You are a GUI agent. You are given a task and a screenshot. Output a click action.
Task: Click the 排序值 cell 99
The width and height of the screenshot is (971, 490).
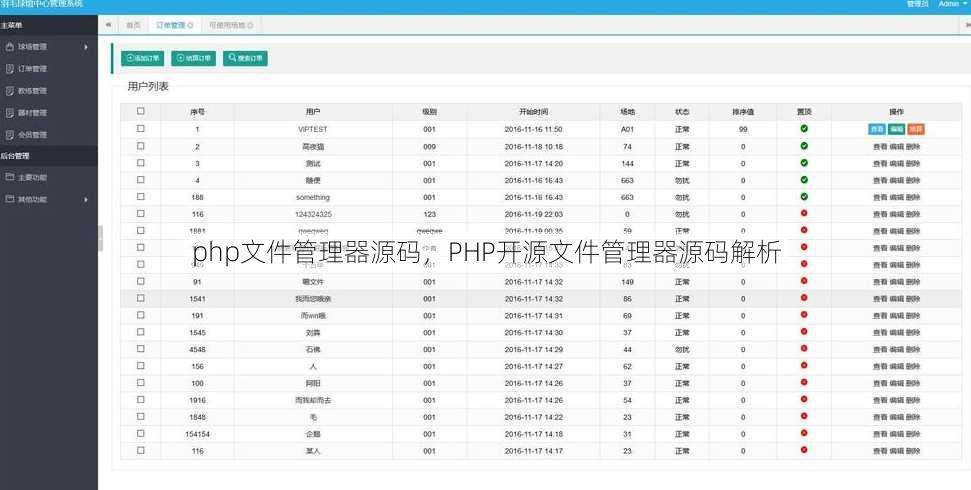743,129
